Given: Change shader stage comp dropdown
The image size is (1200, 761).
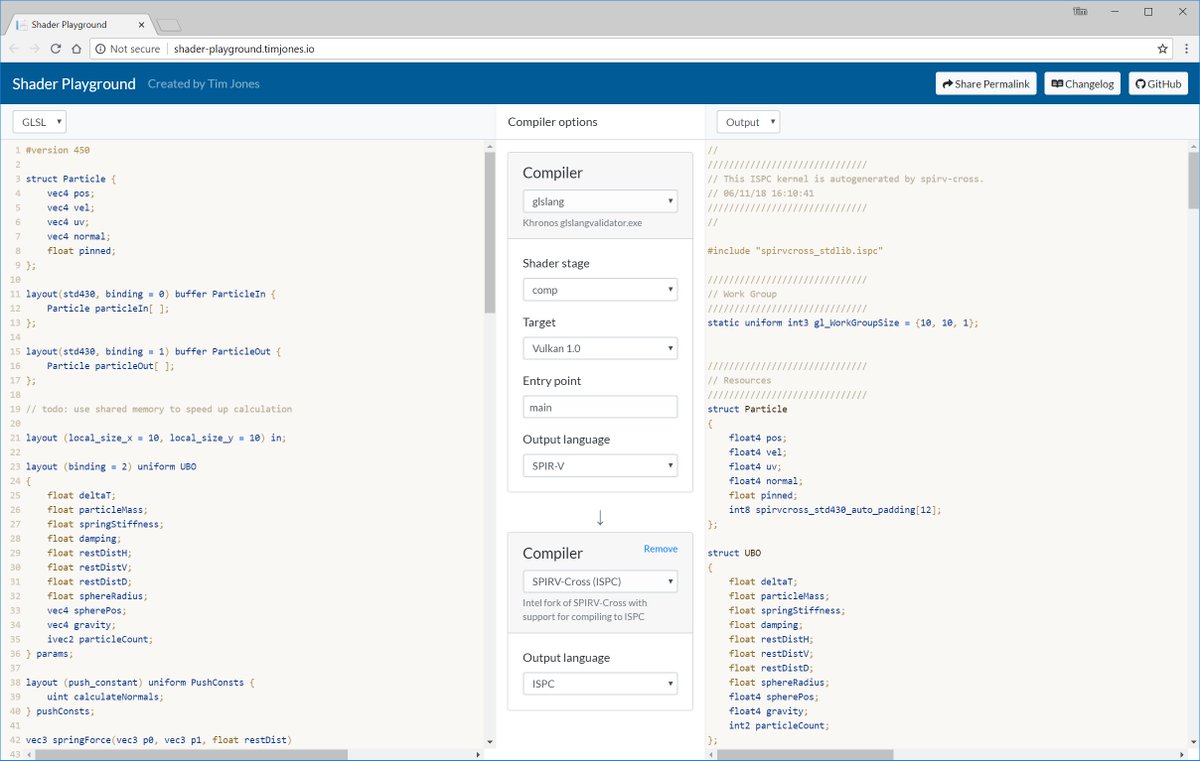Looking at the screenshot, I should [x=600, y=290].
